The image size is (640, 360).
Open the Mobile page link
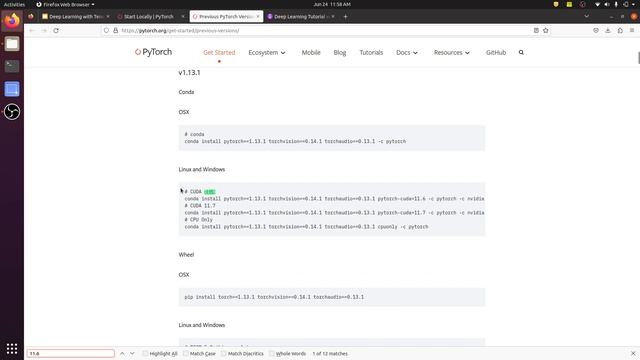[311, 53]
